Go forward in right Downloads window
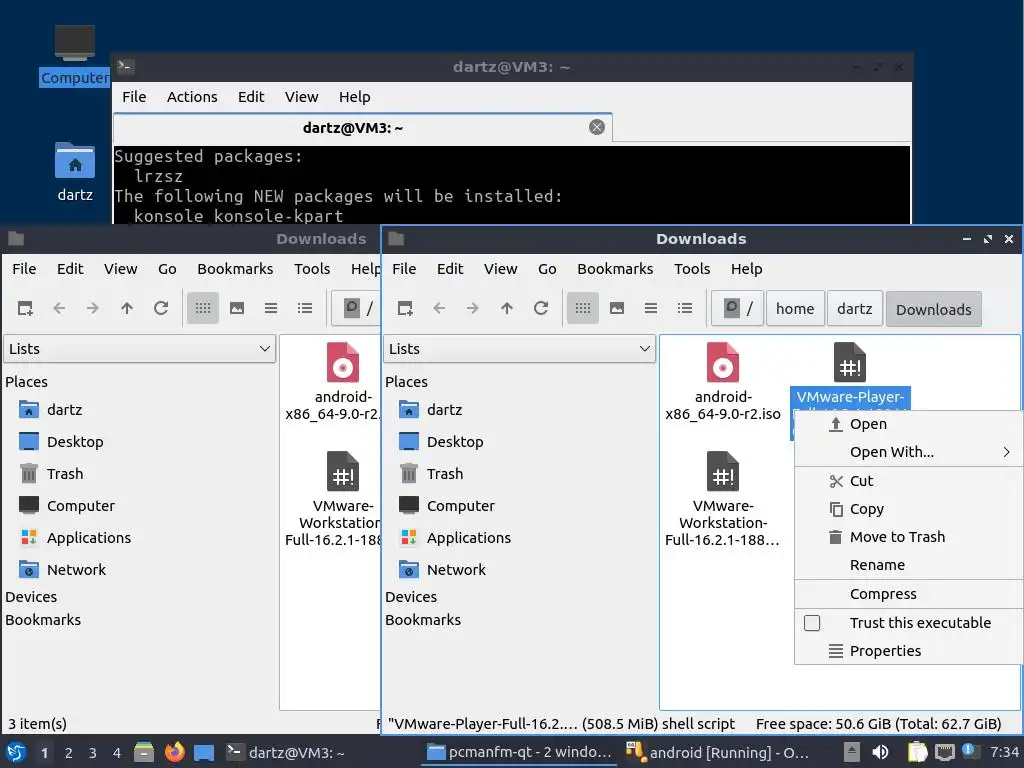The image size is (1024, 768). pos(473,308)
